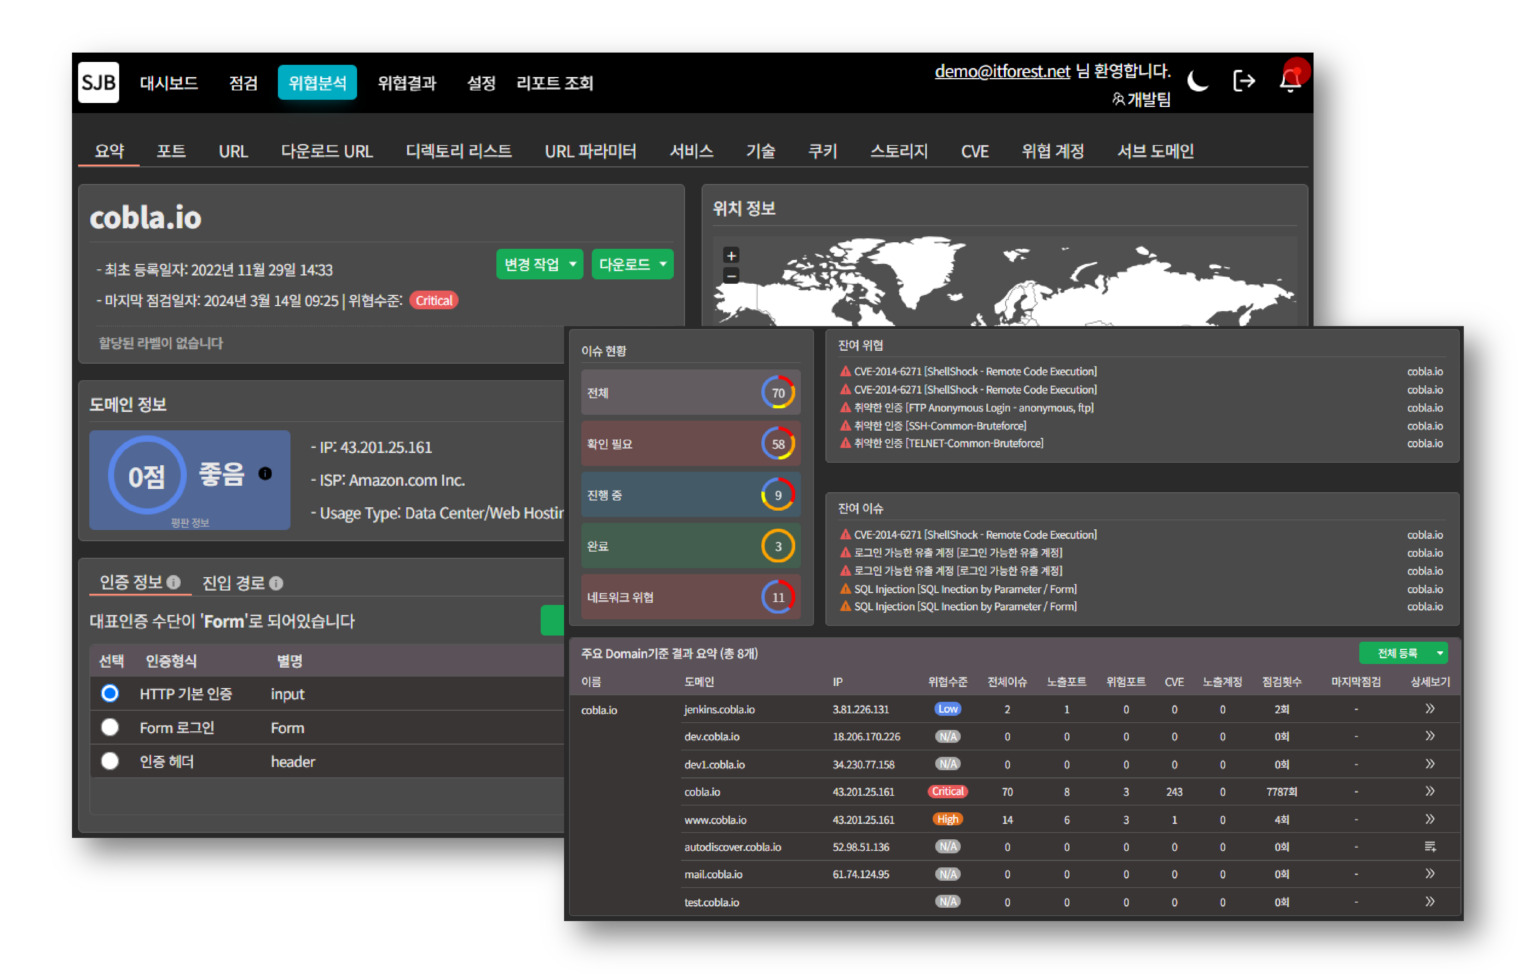Click the 전체 issues circular gauge
This screenshot has height=974, width=1536.
point(778,393)
